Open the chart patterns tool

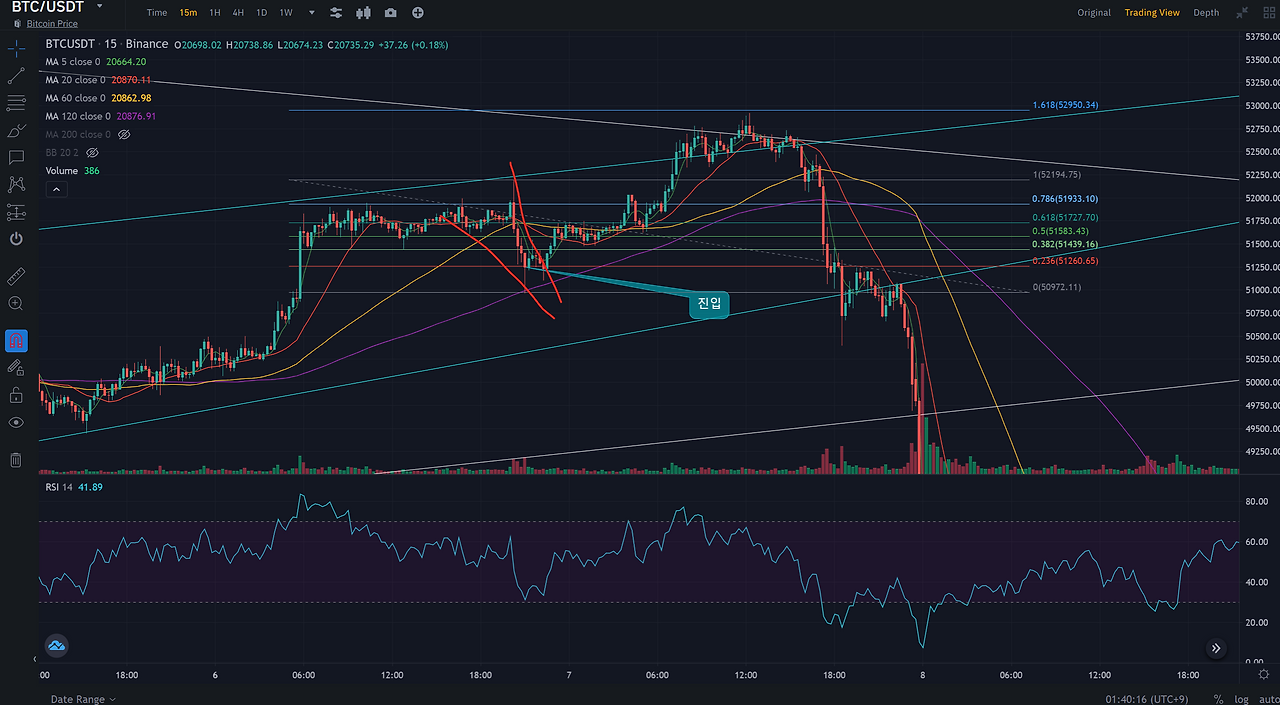[x=16, y=184]
